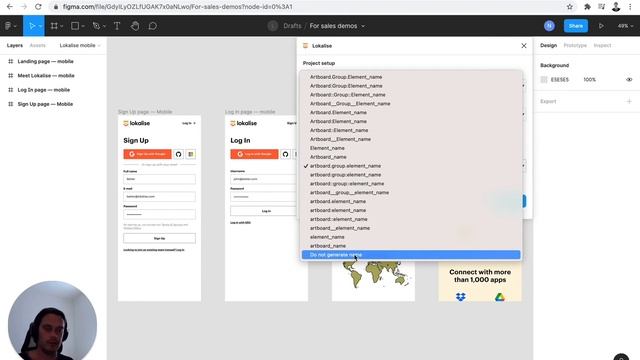Expand the Pen tool options arrow
This screenshot has width=640, height=360.
104,26
